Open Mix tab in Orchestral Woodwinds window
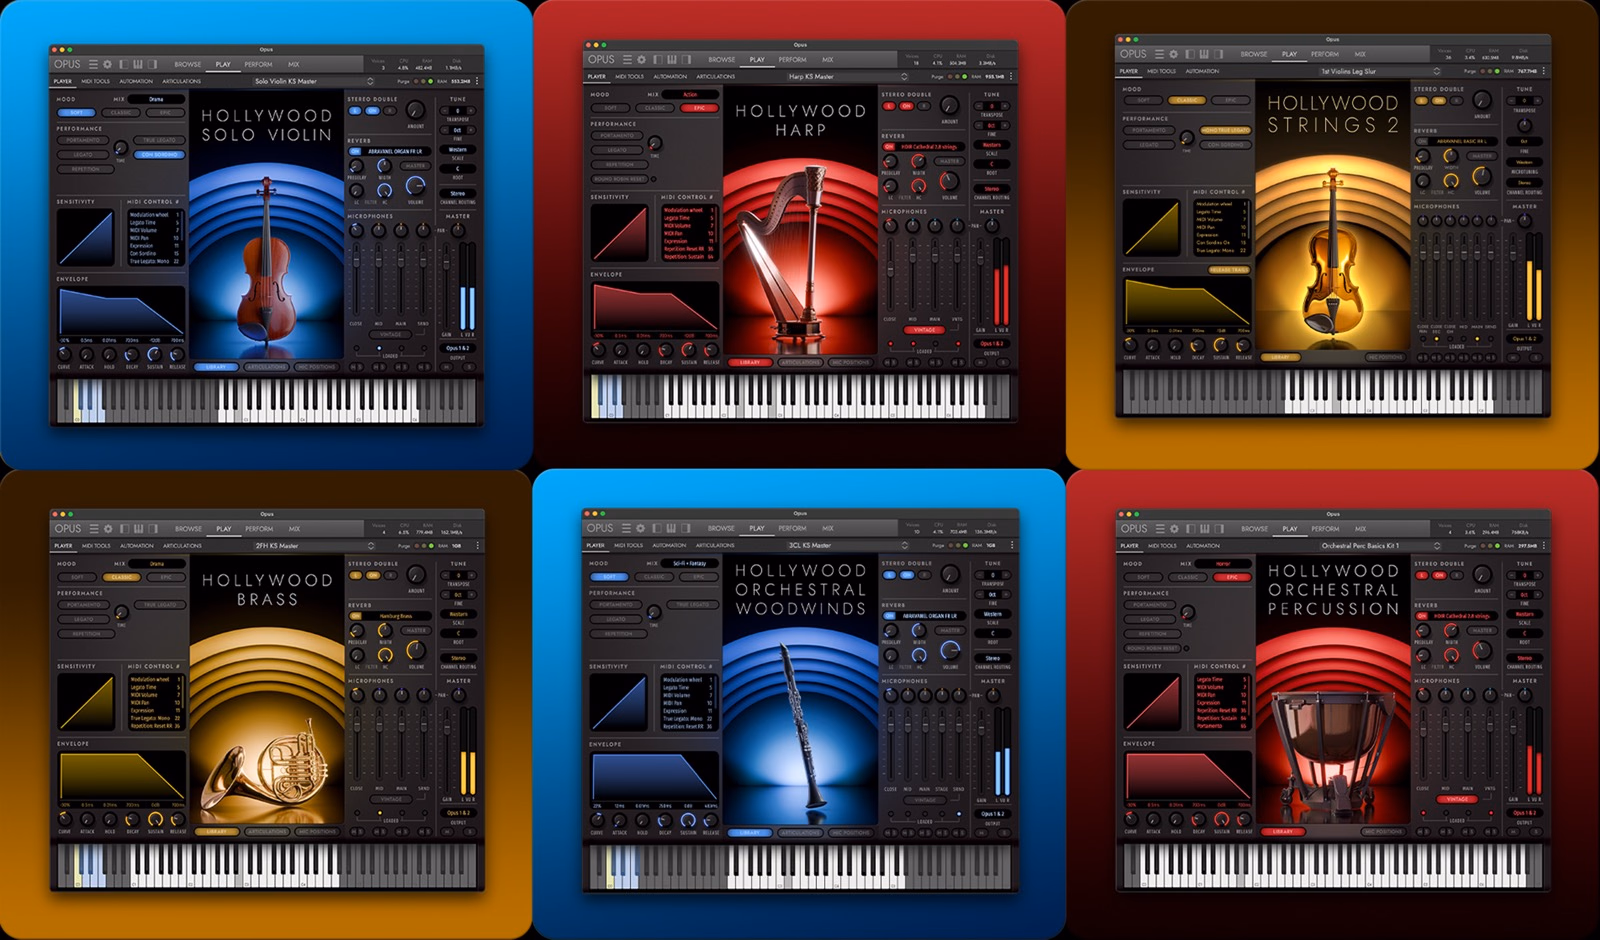1600x940 pixels. click(827, 528)
